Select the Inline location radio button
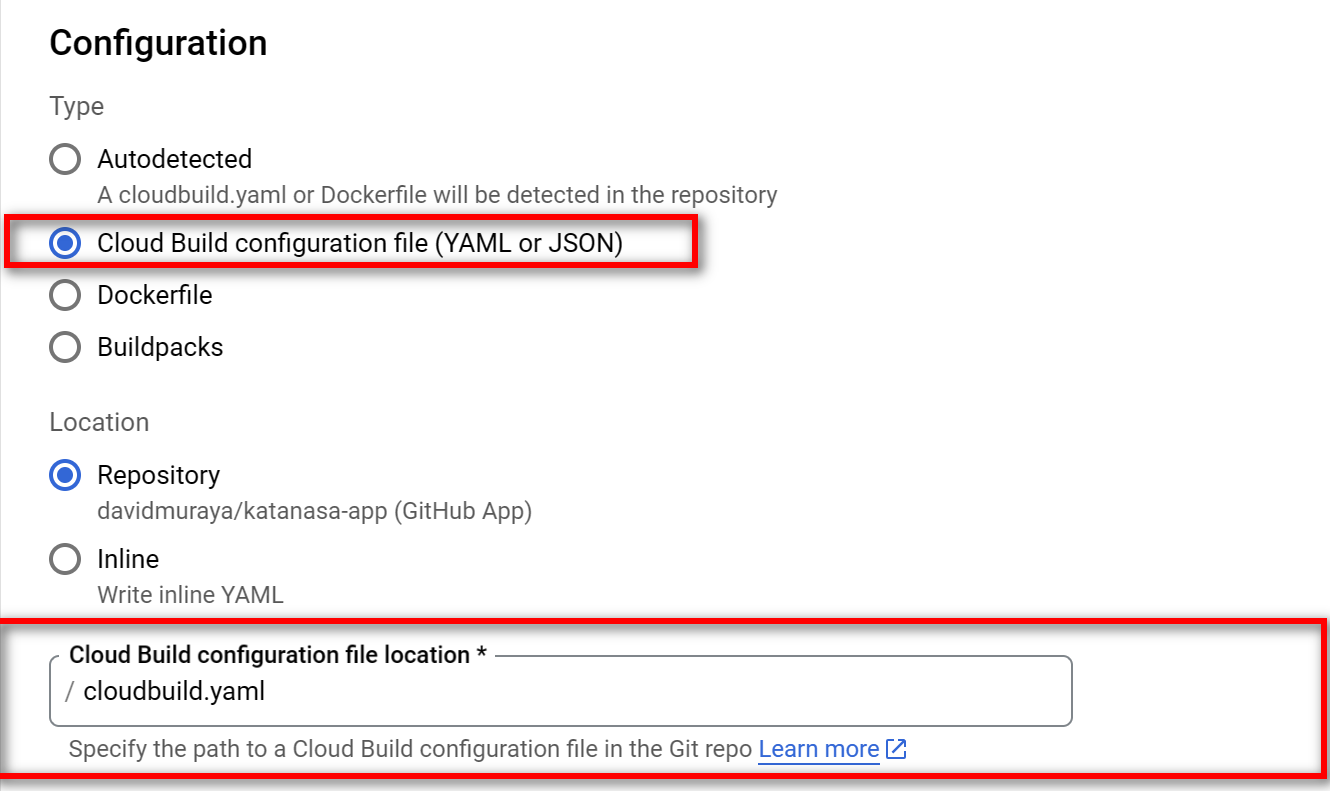The image size is (1330, 791). coord(65,559)
